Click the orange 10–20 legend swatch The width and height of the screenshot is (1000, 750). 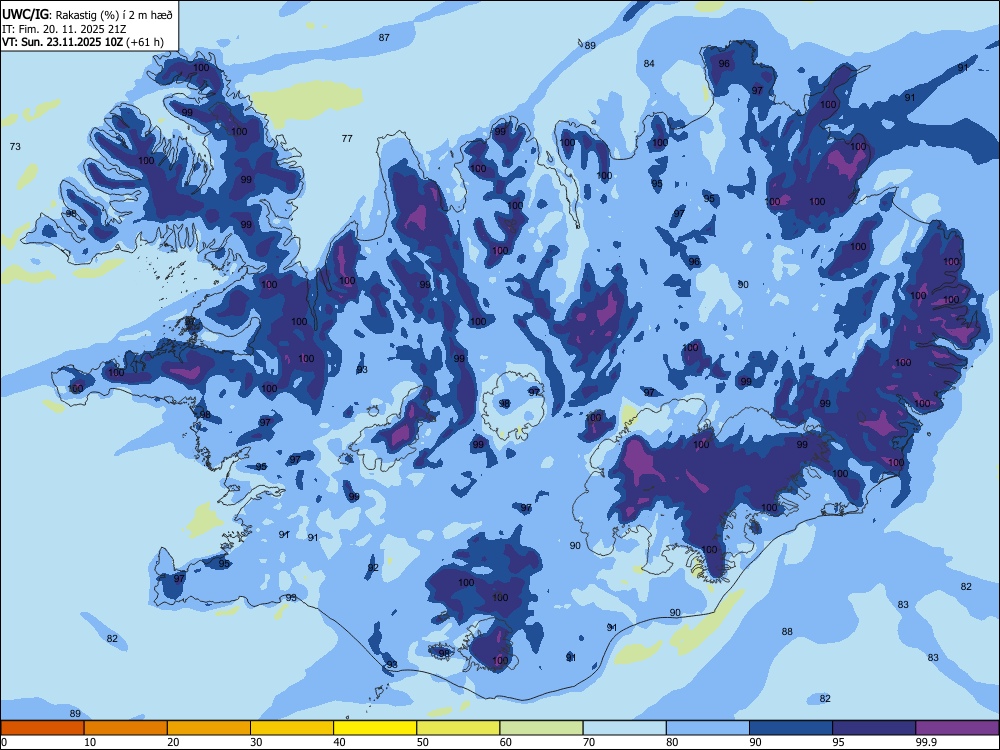point(126,728)
